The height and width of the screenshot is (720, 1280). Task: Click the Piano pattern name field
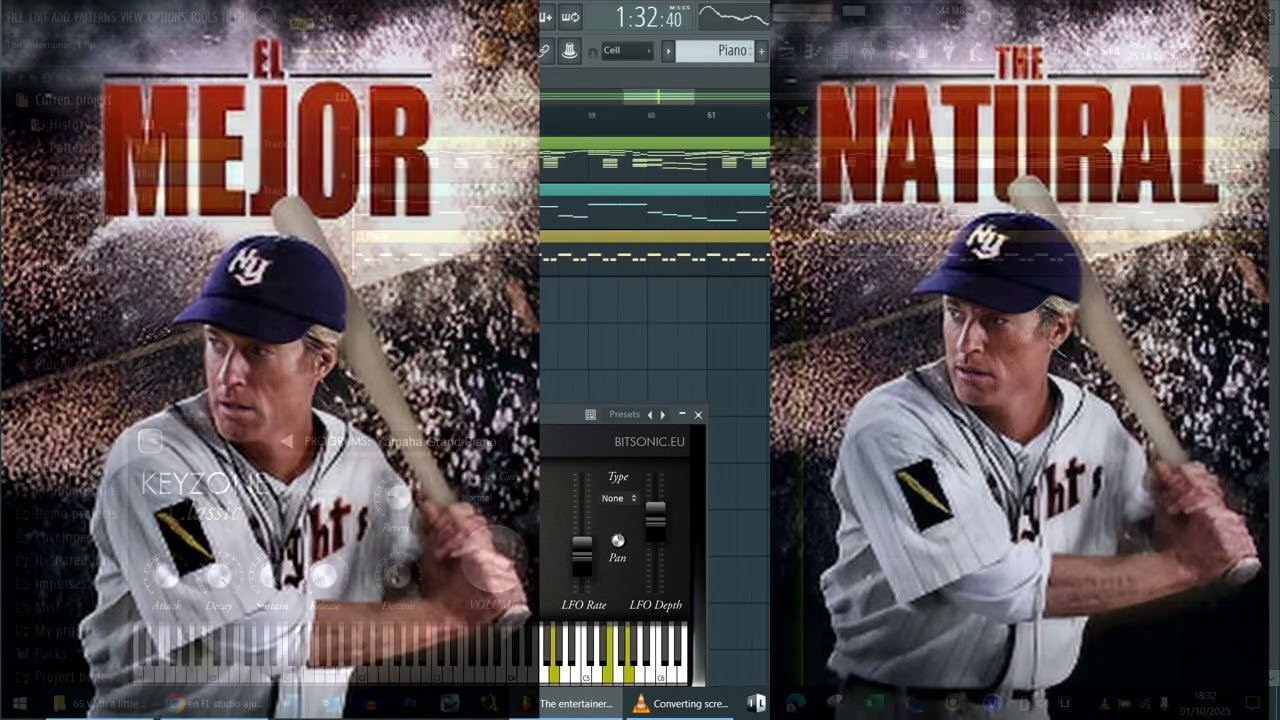[715, 51]
